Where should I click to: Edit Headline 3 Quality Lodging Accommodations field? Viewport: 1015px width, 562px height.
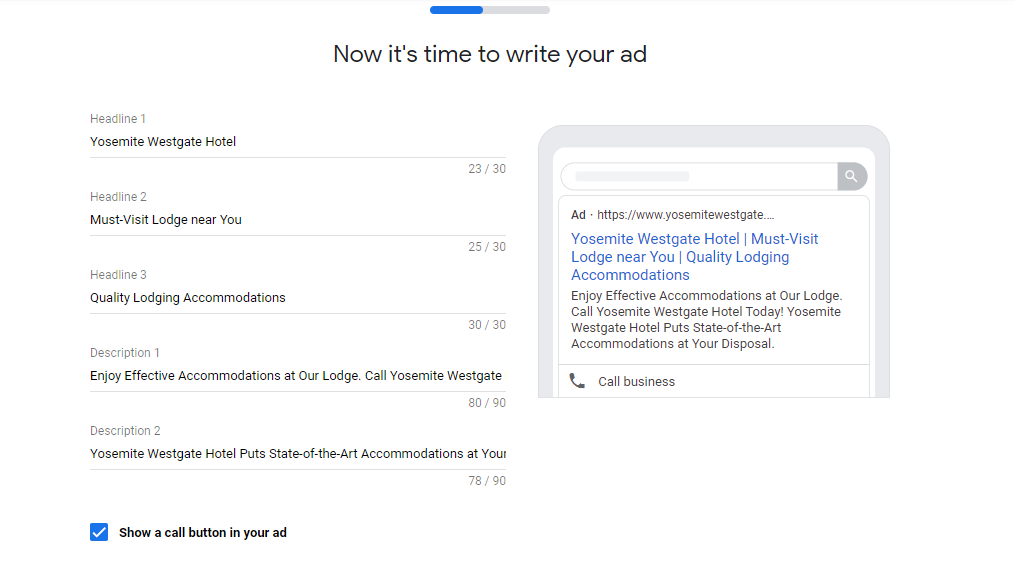[298, 298]
